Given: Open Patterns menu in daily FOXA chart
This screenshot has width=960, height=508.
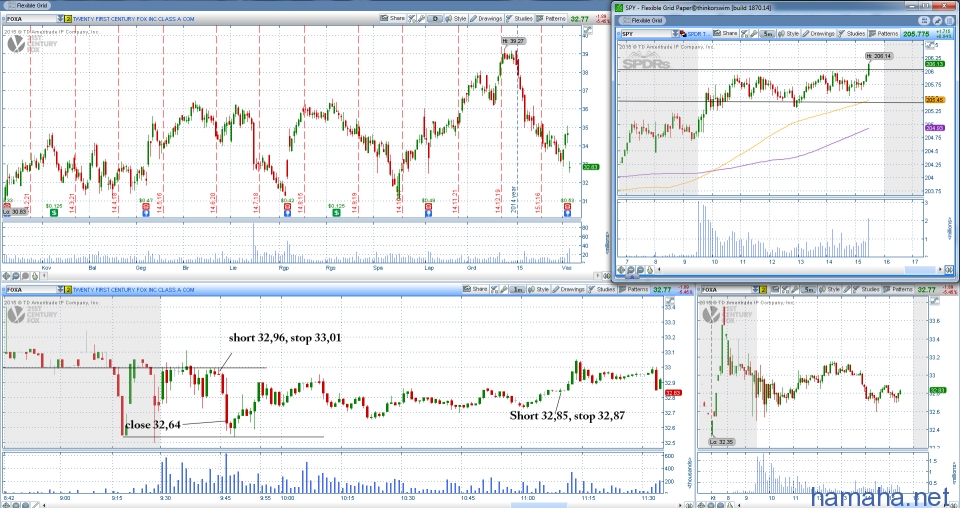Looking at the screenshot, I should pyautogui.click(x=551, y=18).
